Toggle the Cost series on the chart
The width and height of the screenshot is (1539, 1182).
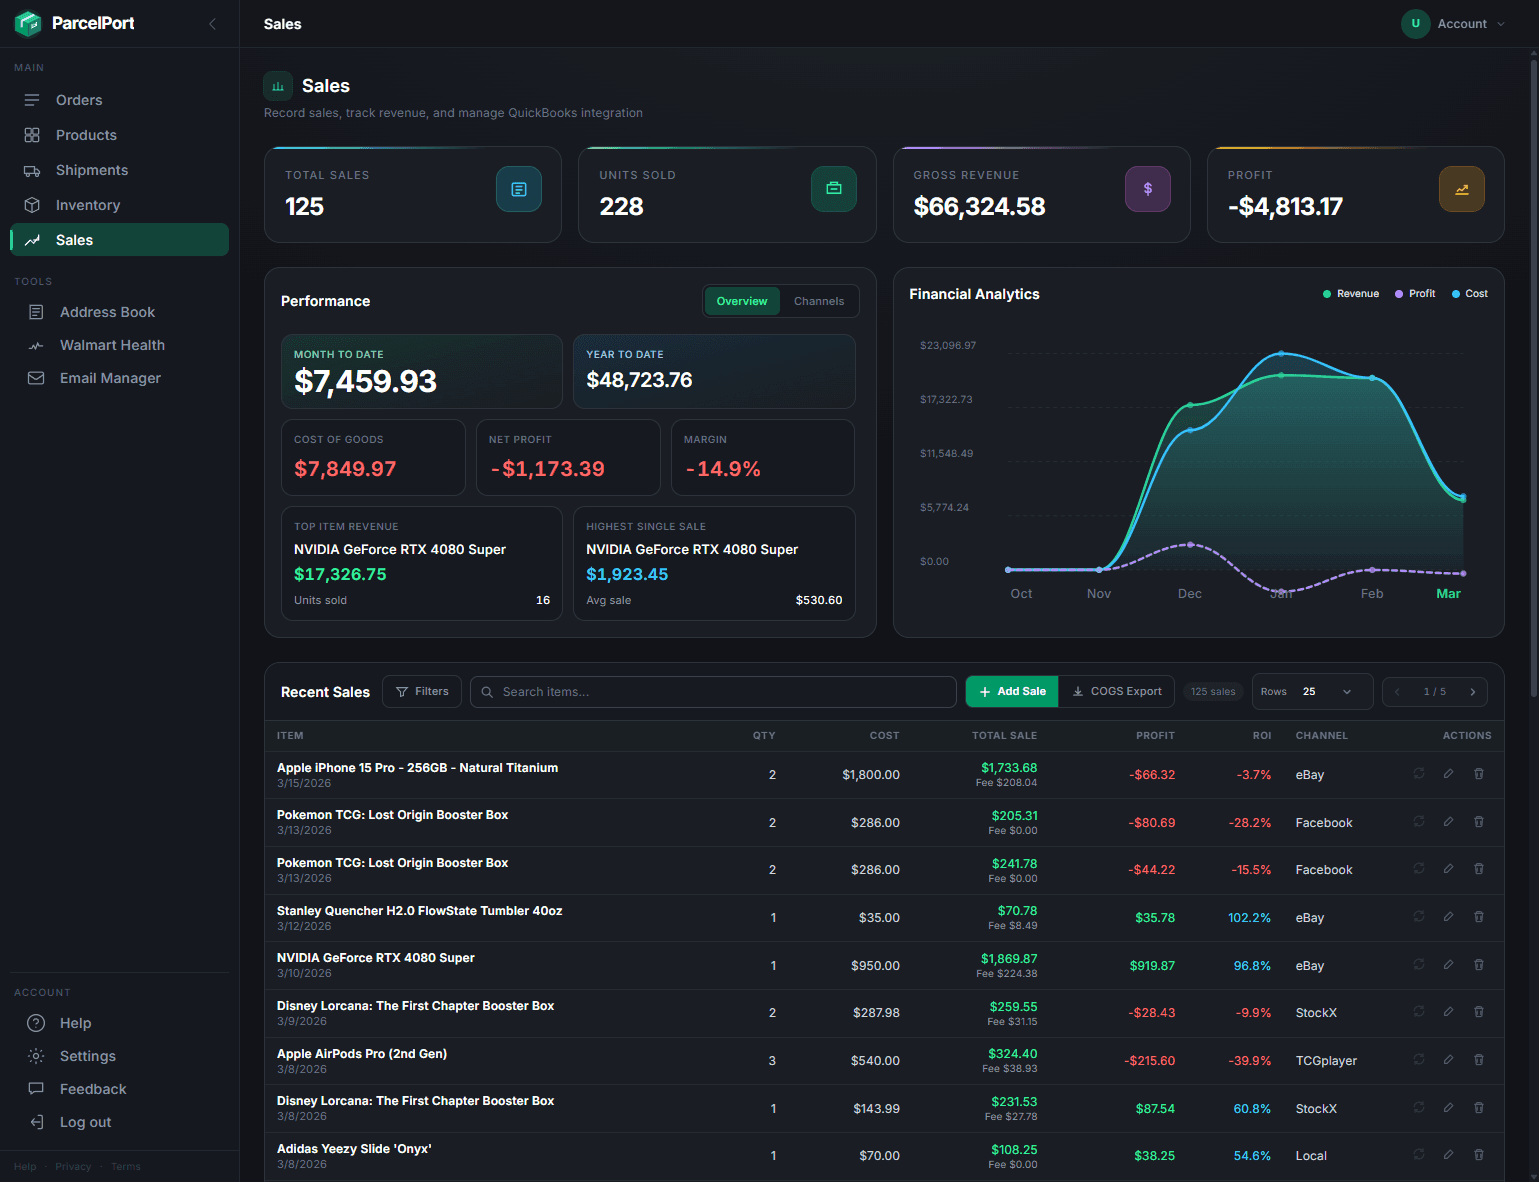(1469, 293)
